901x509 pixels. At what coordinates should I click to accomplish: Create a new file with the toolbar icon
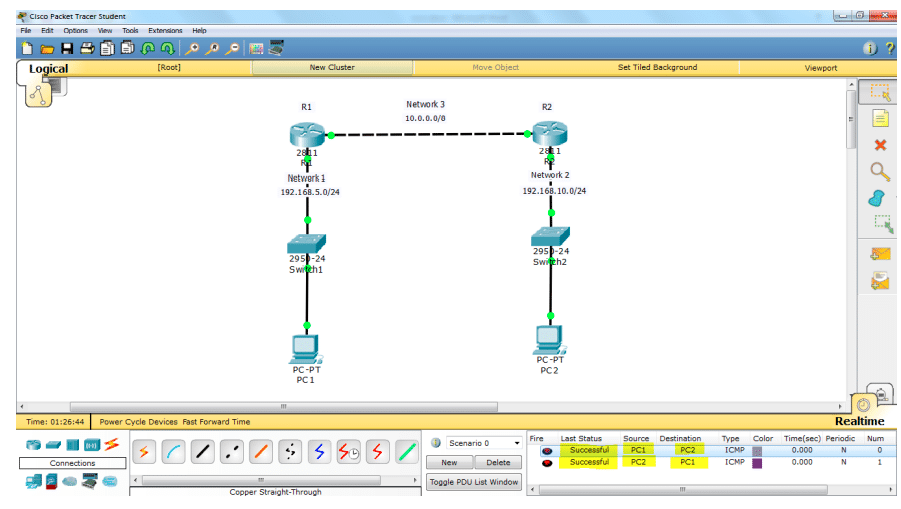click(x=27, y=48)
